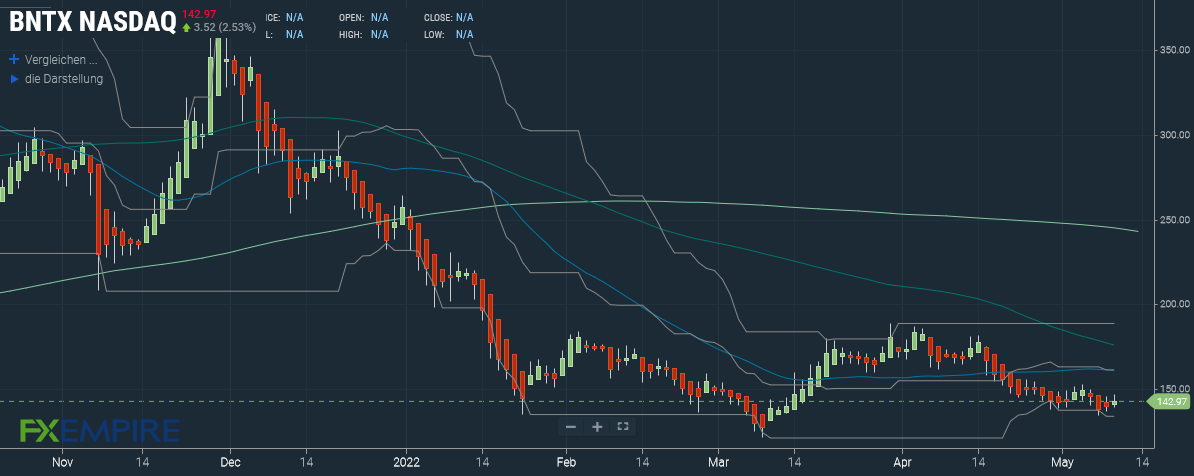Image resolution: width=1194 pixels, height=476 pixels.
Task: Click the HIGH N/A value in header
Action: coord(379,34)
